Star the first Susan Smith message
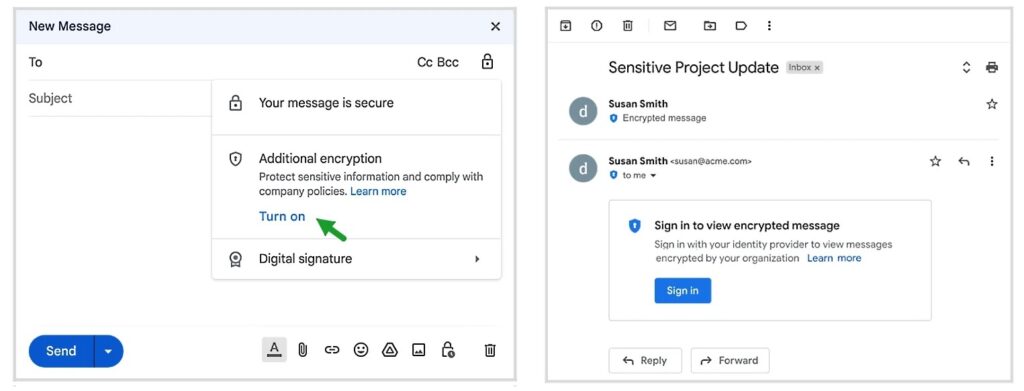 992,104
